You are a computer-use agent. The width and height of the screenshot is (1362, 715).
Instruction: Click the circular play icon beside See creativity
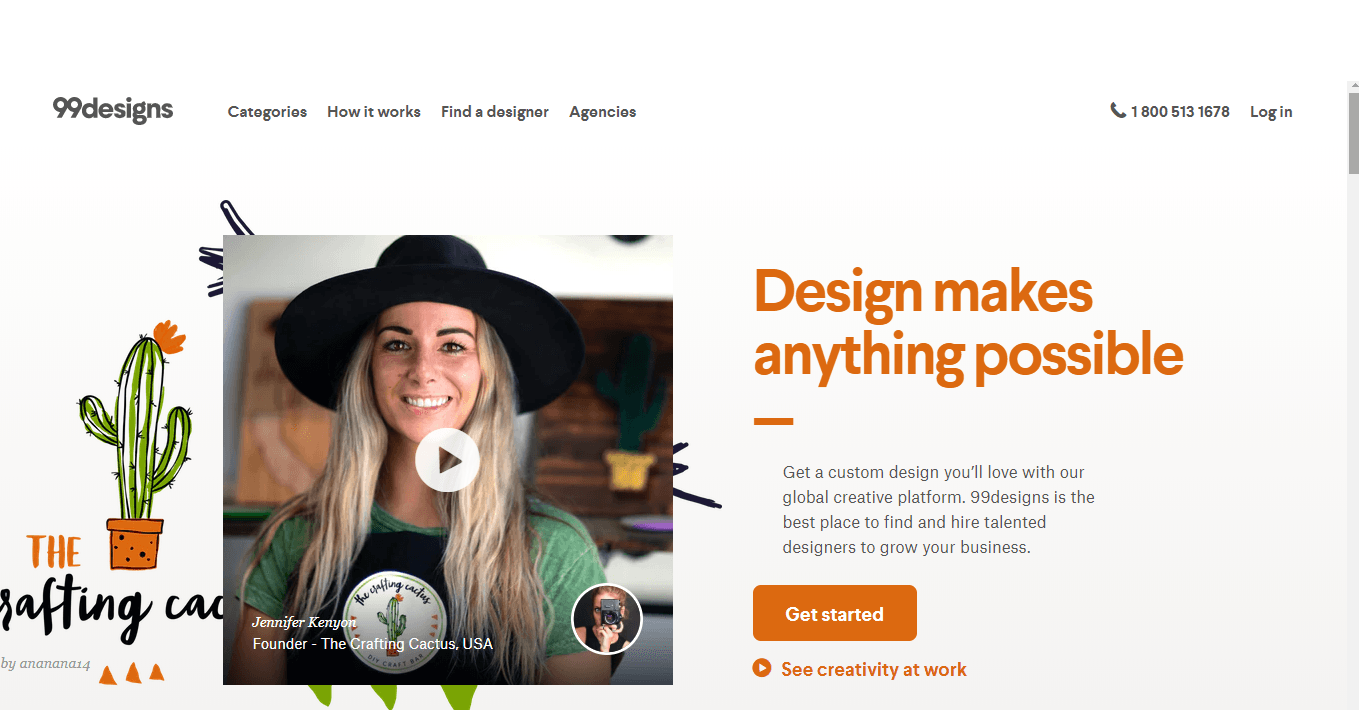[762, 668]
